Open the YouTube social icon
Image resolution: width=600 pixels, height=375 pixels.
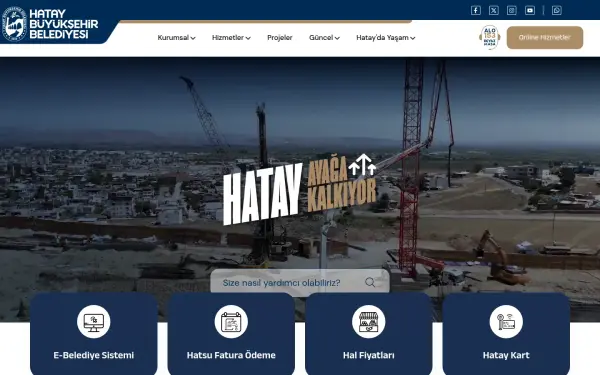tap(530, 10)
